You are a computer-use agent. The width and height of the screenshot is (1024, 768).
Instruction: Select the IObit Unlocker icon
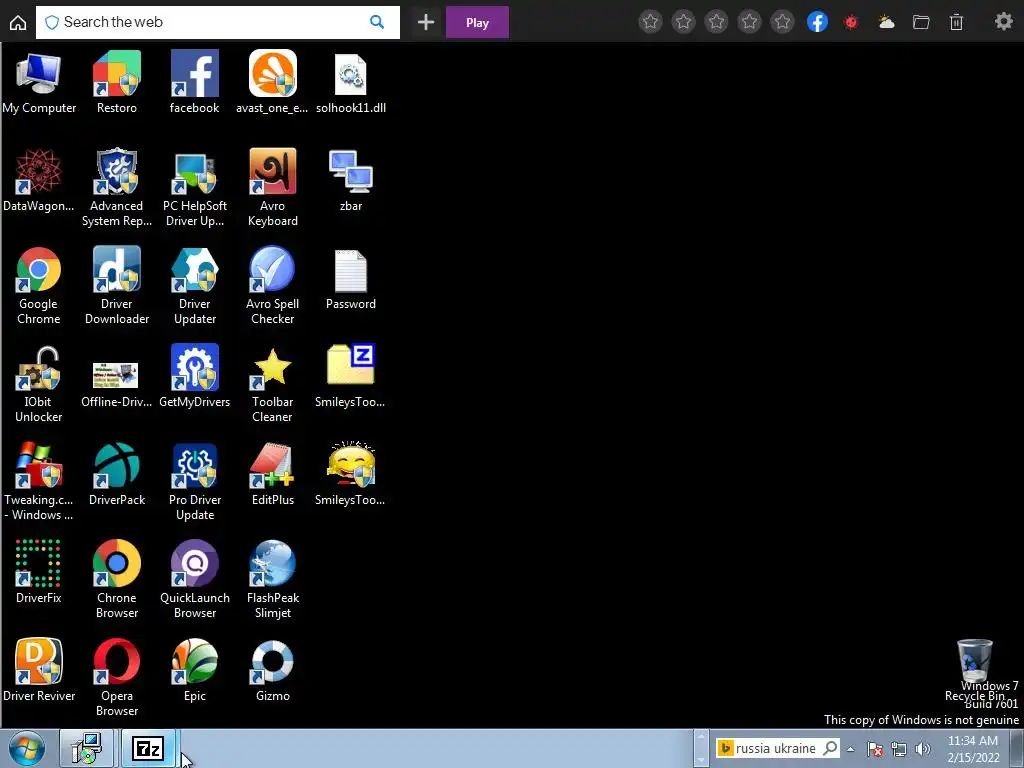39,368
